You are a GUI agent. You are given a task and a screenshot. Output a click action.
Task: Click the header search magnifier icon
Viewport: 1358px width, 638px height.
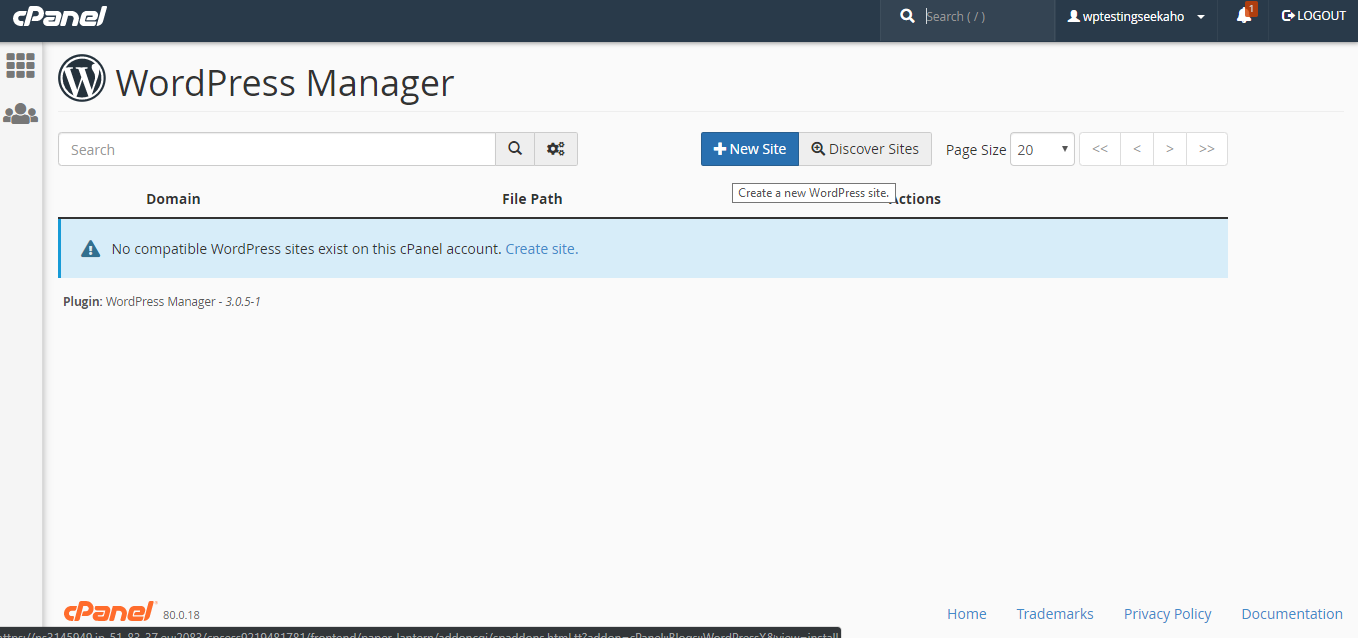[907, 16]
